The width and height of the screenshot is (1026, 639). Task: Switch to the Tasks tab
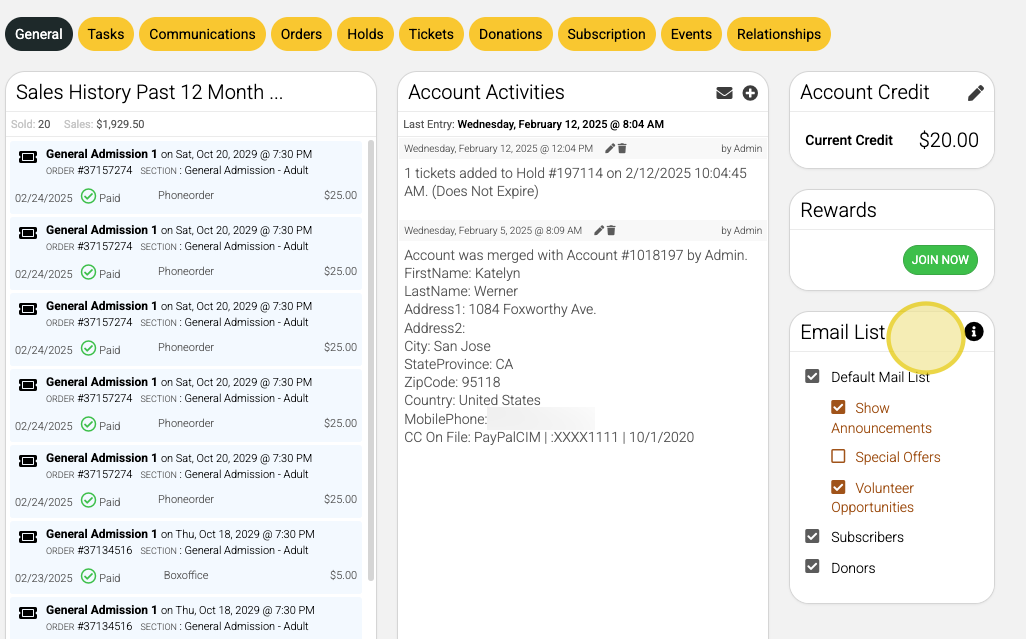(106, 34)
